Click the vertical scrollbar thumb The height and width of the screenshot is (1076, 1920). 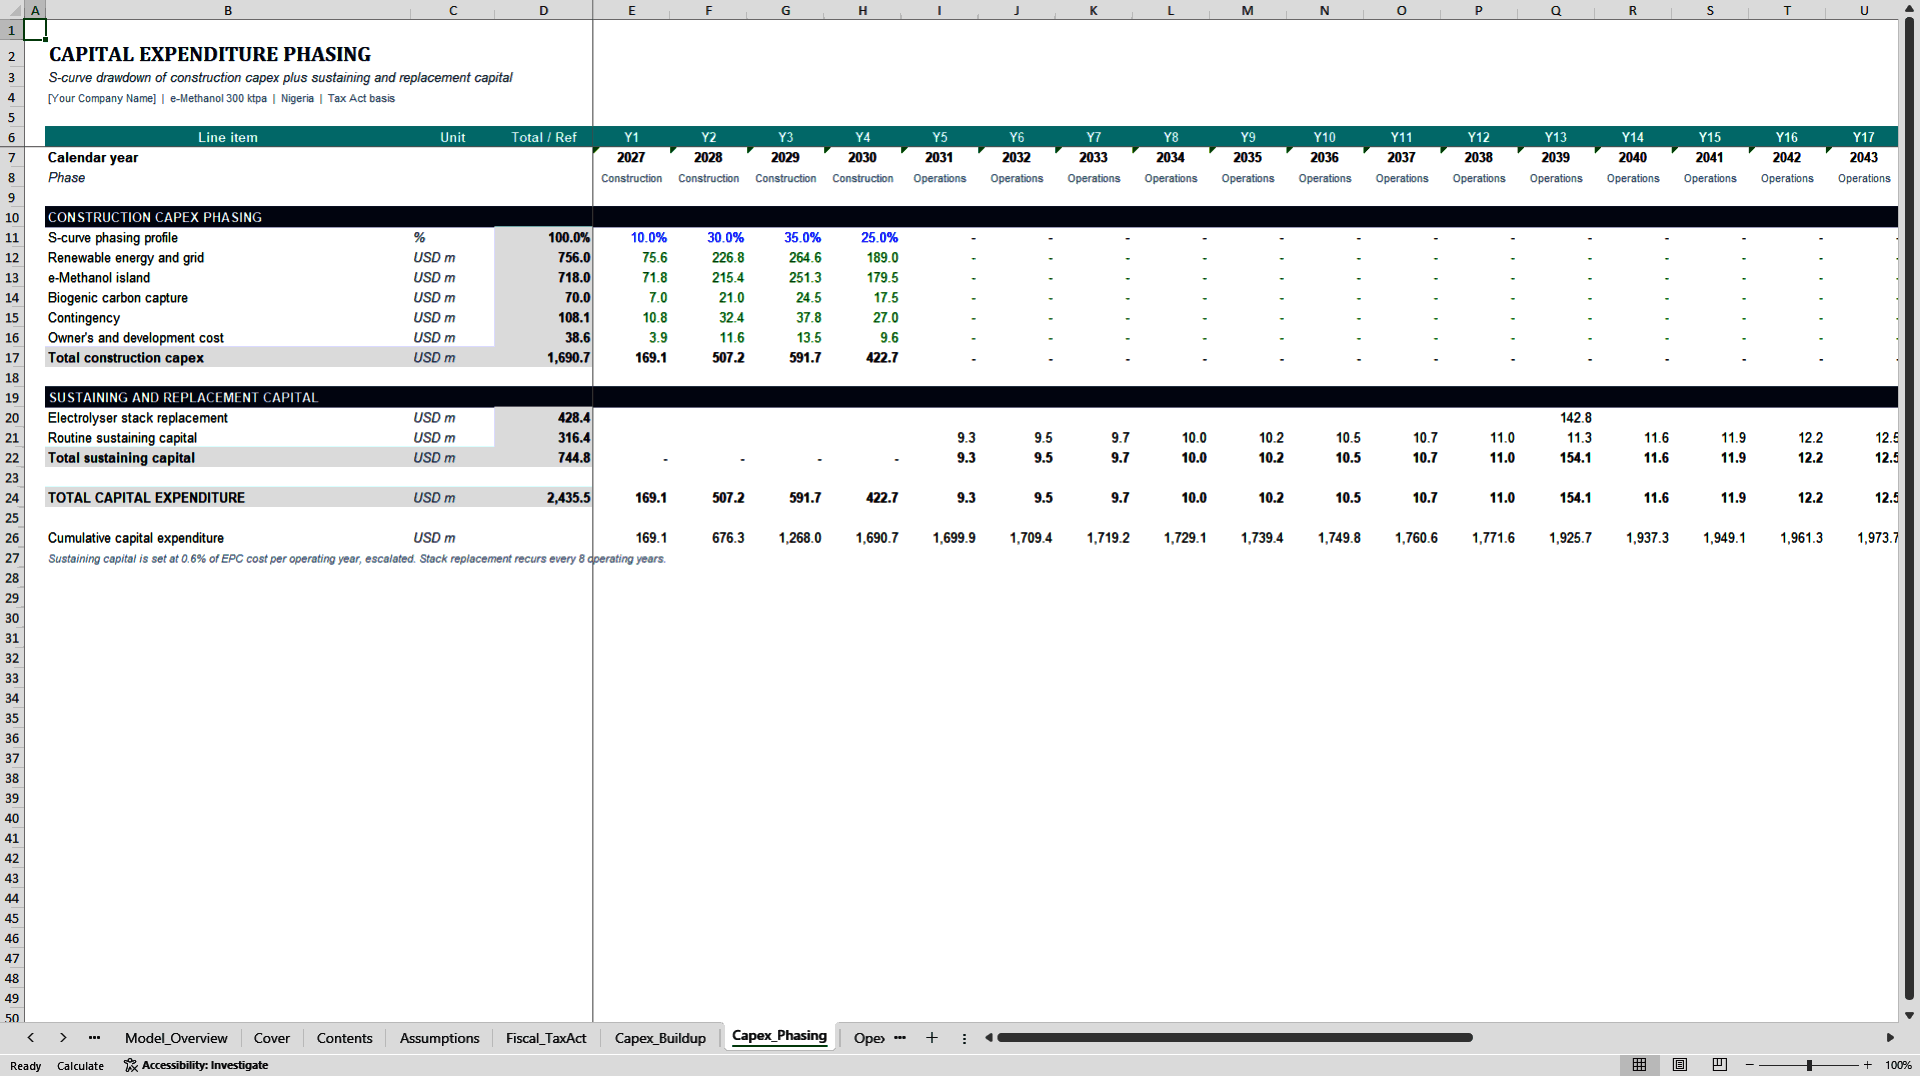[1909, 510]
